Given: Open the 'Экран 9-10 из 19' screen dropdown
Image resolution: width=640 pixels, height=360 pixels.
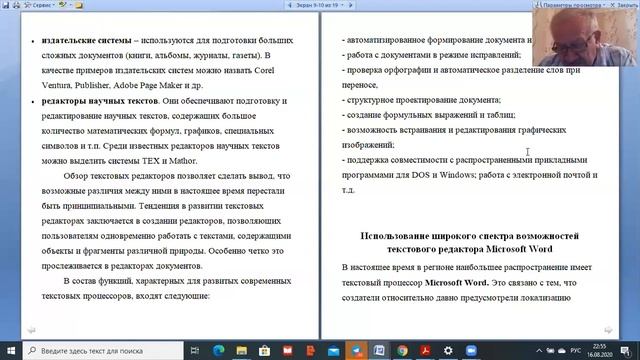Looking at the screenshot, I should pyautogui.click(x=320, y=5).
